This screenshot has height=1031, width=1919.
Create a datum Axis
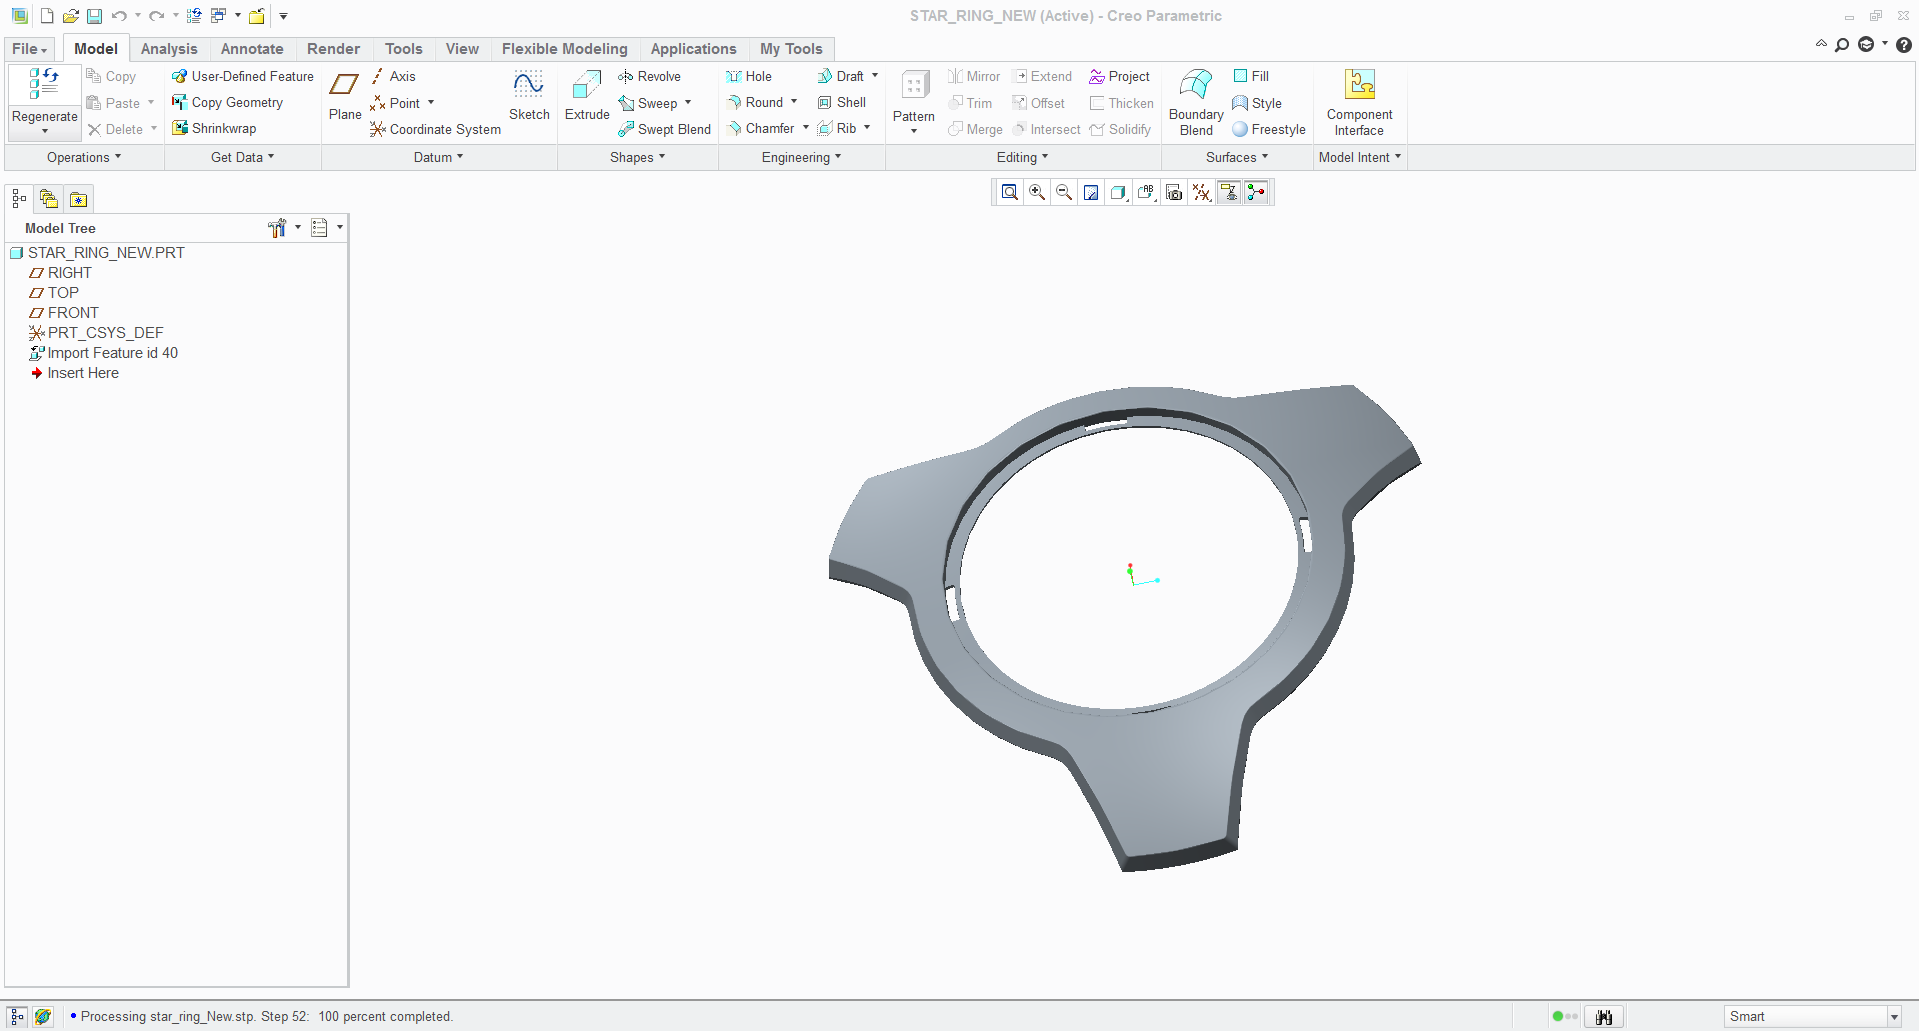click(x=393, y=76)
